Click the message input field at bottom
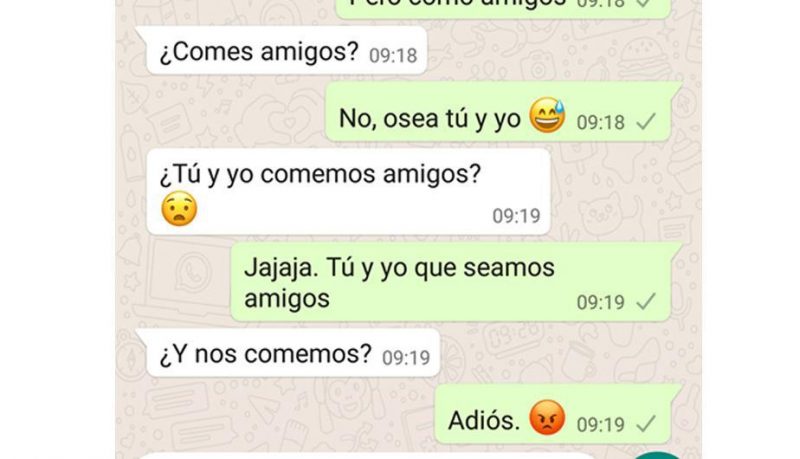This screenshot has width=800, height=459. 367,455
